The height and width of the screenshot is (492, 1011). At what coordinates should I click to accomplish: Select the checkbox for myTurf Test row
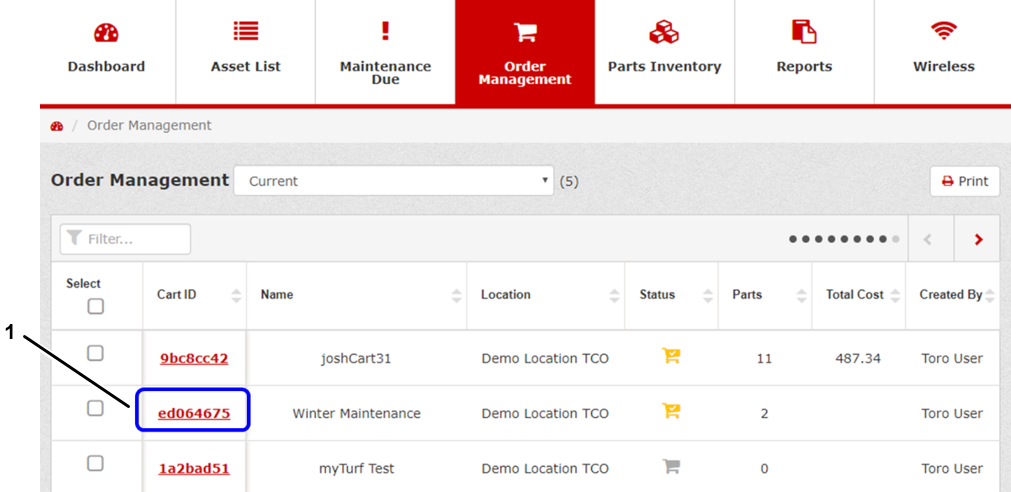point(95,463)
